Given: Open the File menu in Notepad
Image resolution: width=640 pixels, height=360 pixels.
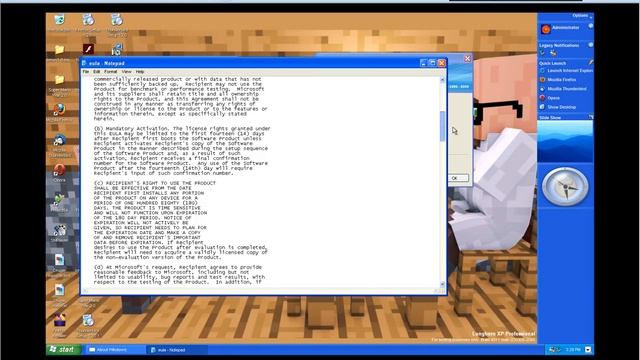Looking at the screenshot, I should [x=86, y=72].
